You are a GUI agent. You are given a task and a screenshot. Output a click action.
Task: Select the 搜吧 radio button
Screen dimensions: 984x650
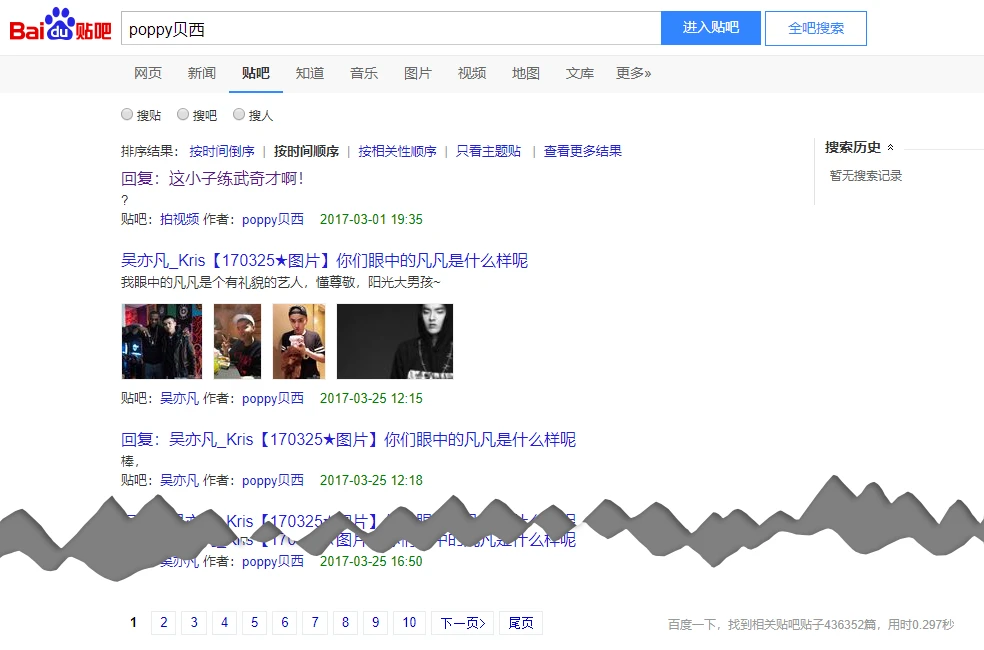click(x=183, y=115)
